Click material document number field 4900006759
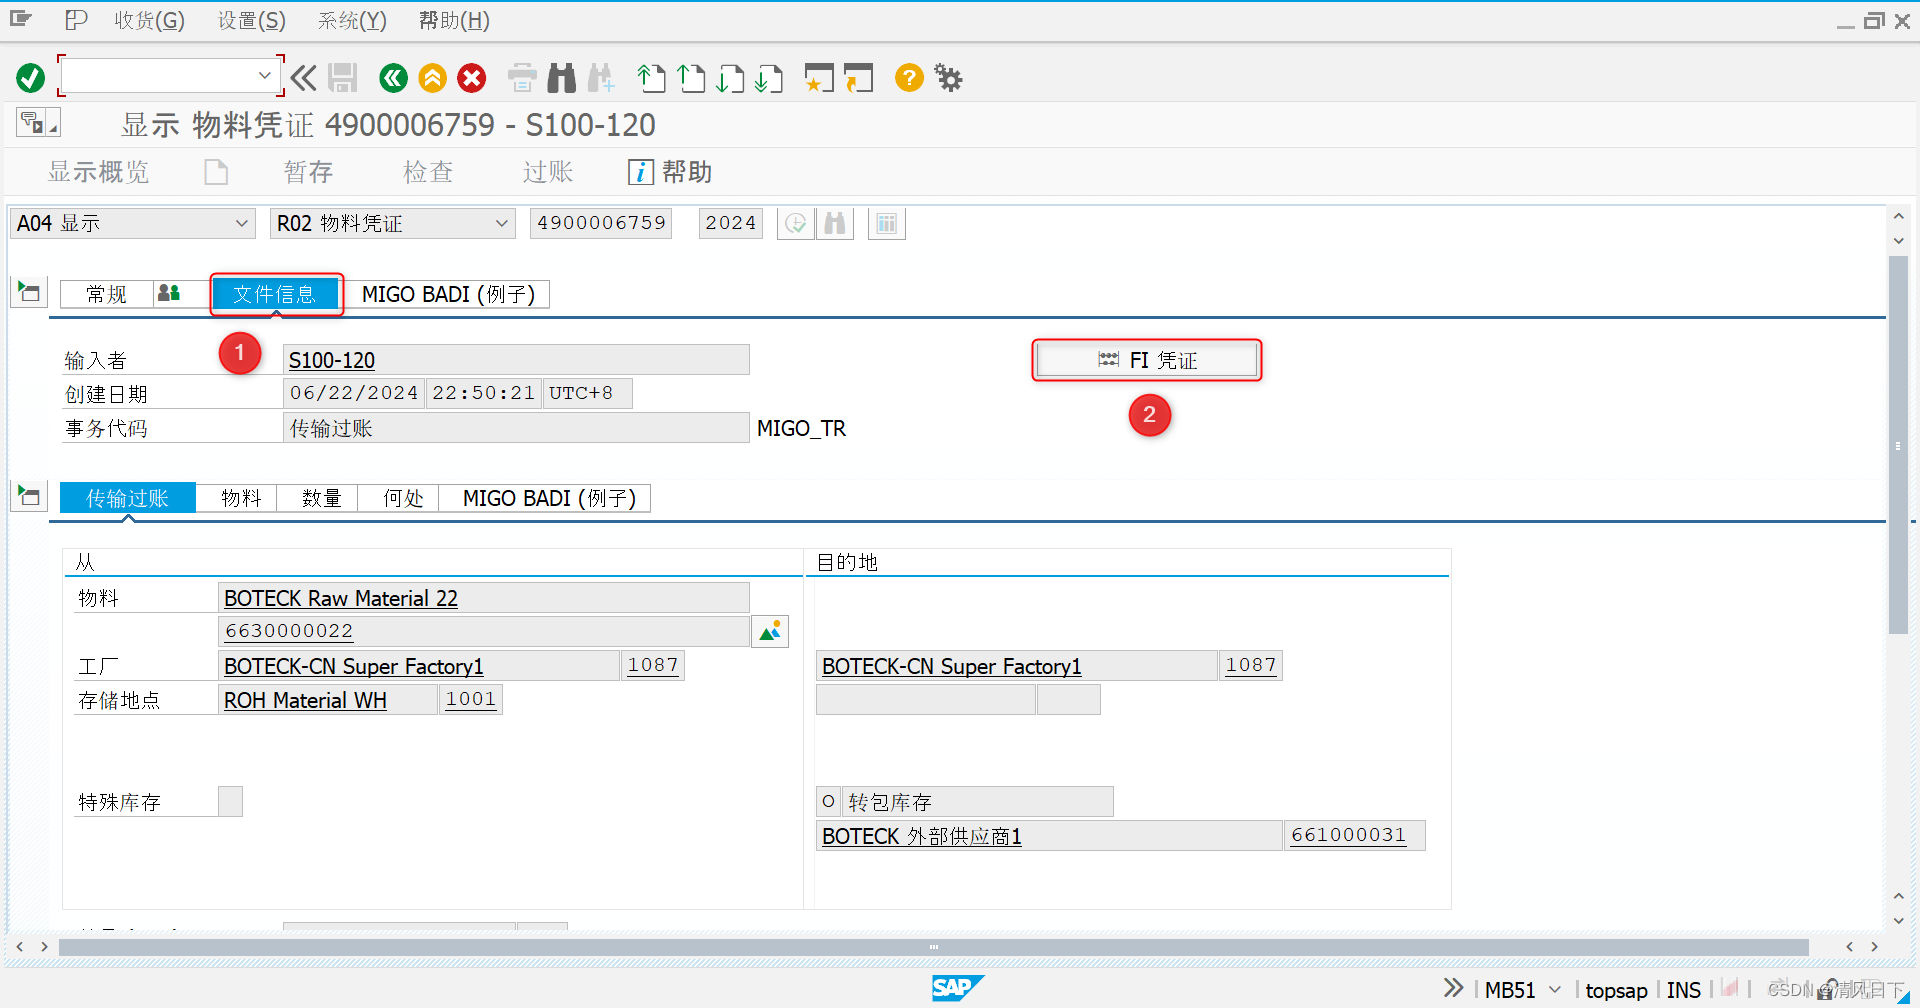This screenshot has width=1920, height=1008. pyautogui.click(x=601, y=223)
